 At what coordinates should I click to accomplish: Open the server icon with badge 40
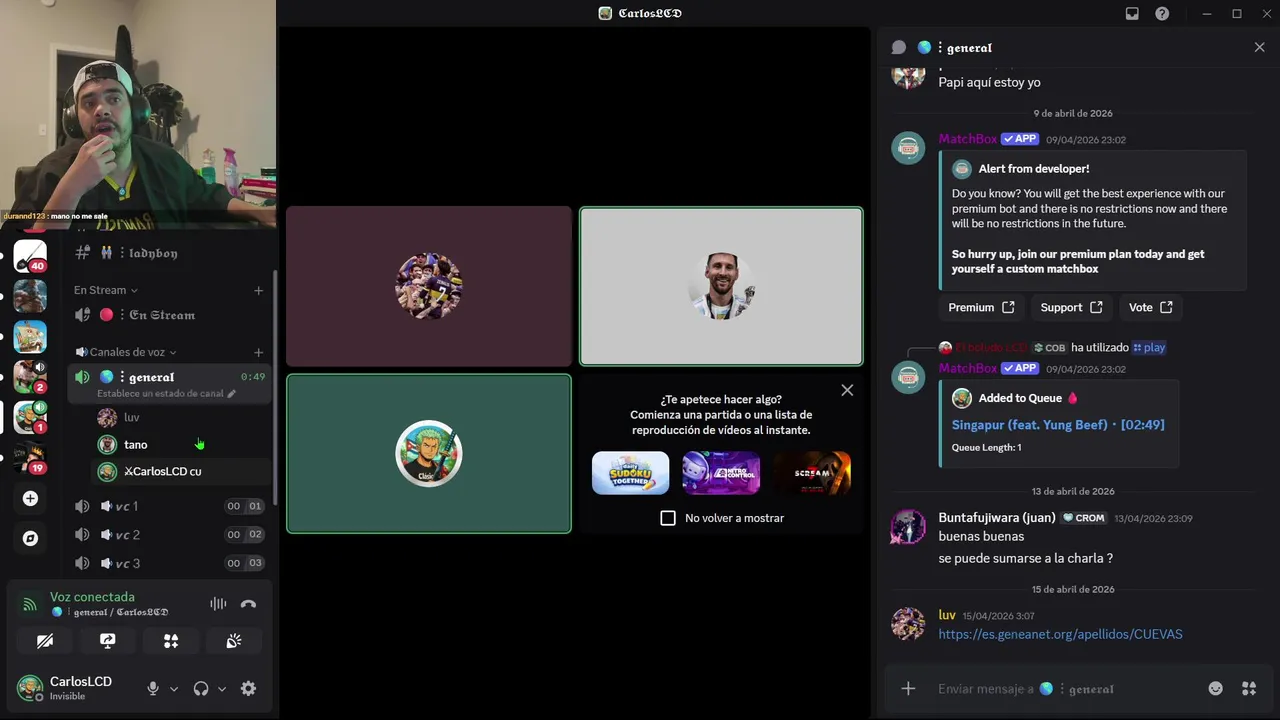30,257
